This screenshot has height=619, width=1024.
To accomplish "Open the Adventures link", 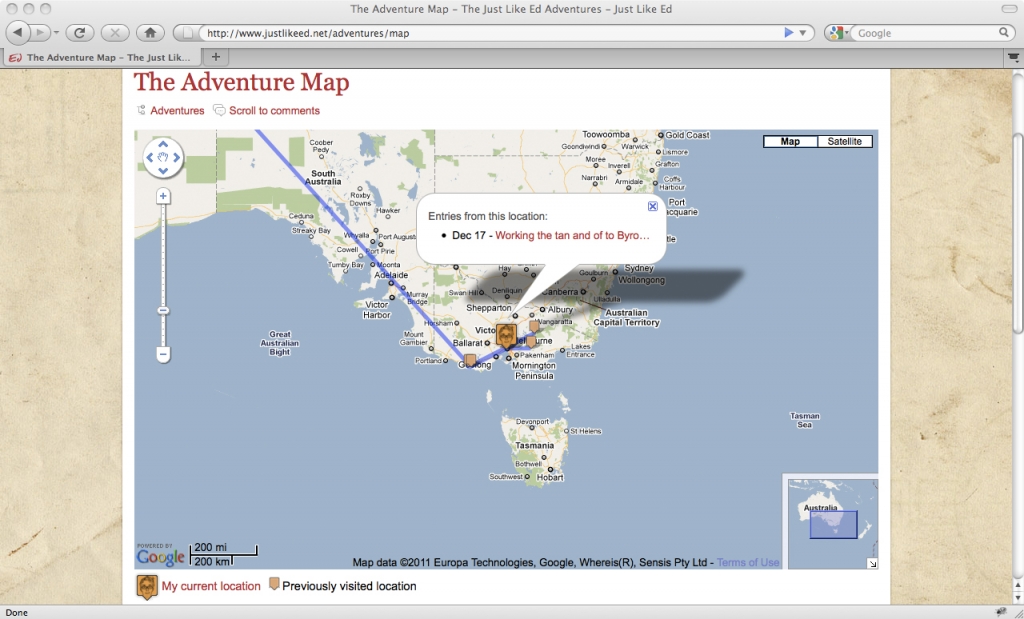I will click(x=177, y=110).
